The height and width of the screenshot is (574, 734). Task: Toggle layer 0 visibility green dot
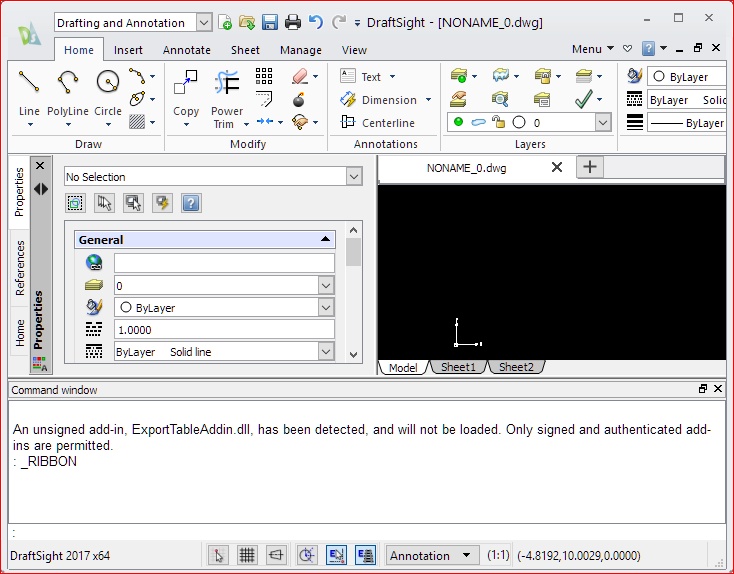[x=458, y=122]
